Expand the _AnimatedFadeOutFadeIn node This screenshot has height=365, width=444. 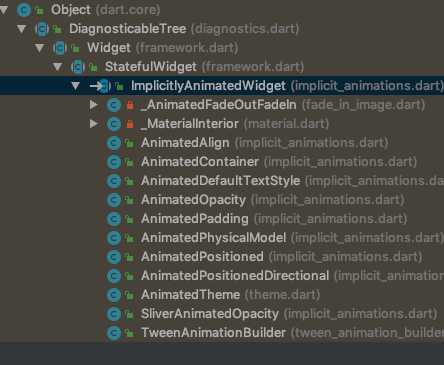point(94,105)
